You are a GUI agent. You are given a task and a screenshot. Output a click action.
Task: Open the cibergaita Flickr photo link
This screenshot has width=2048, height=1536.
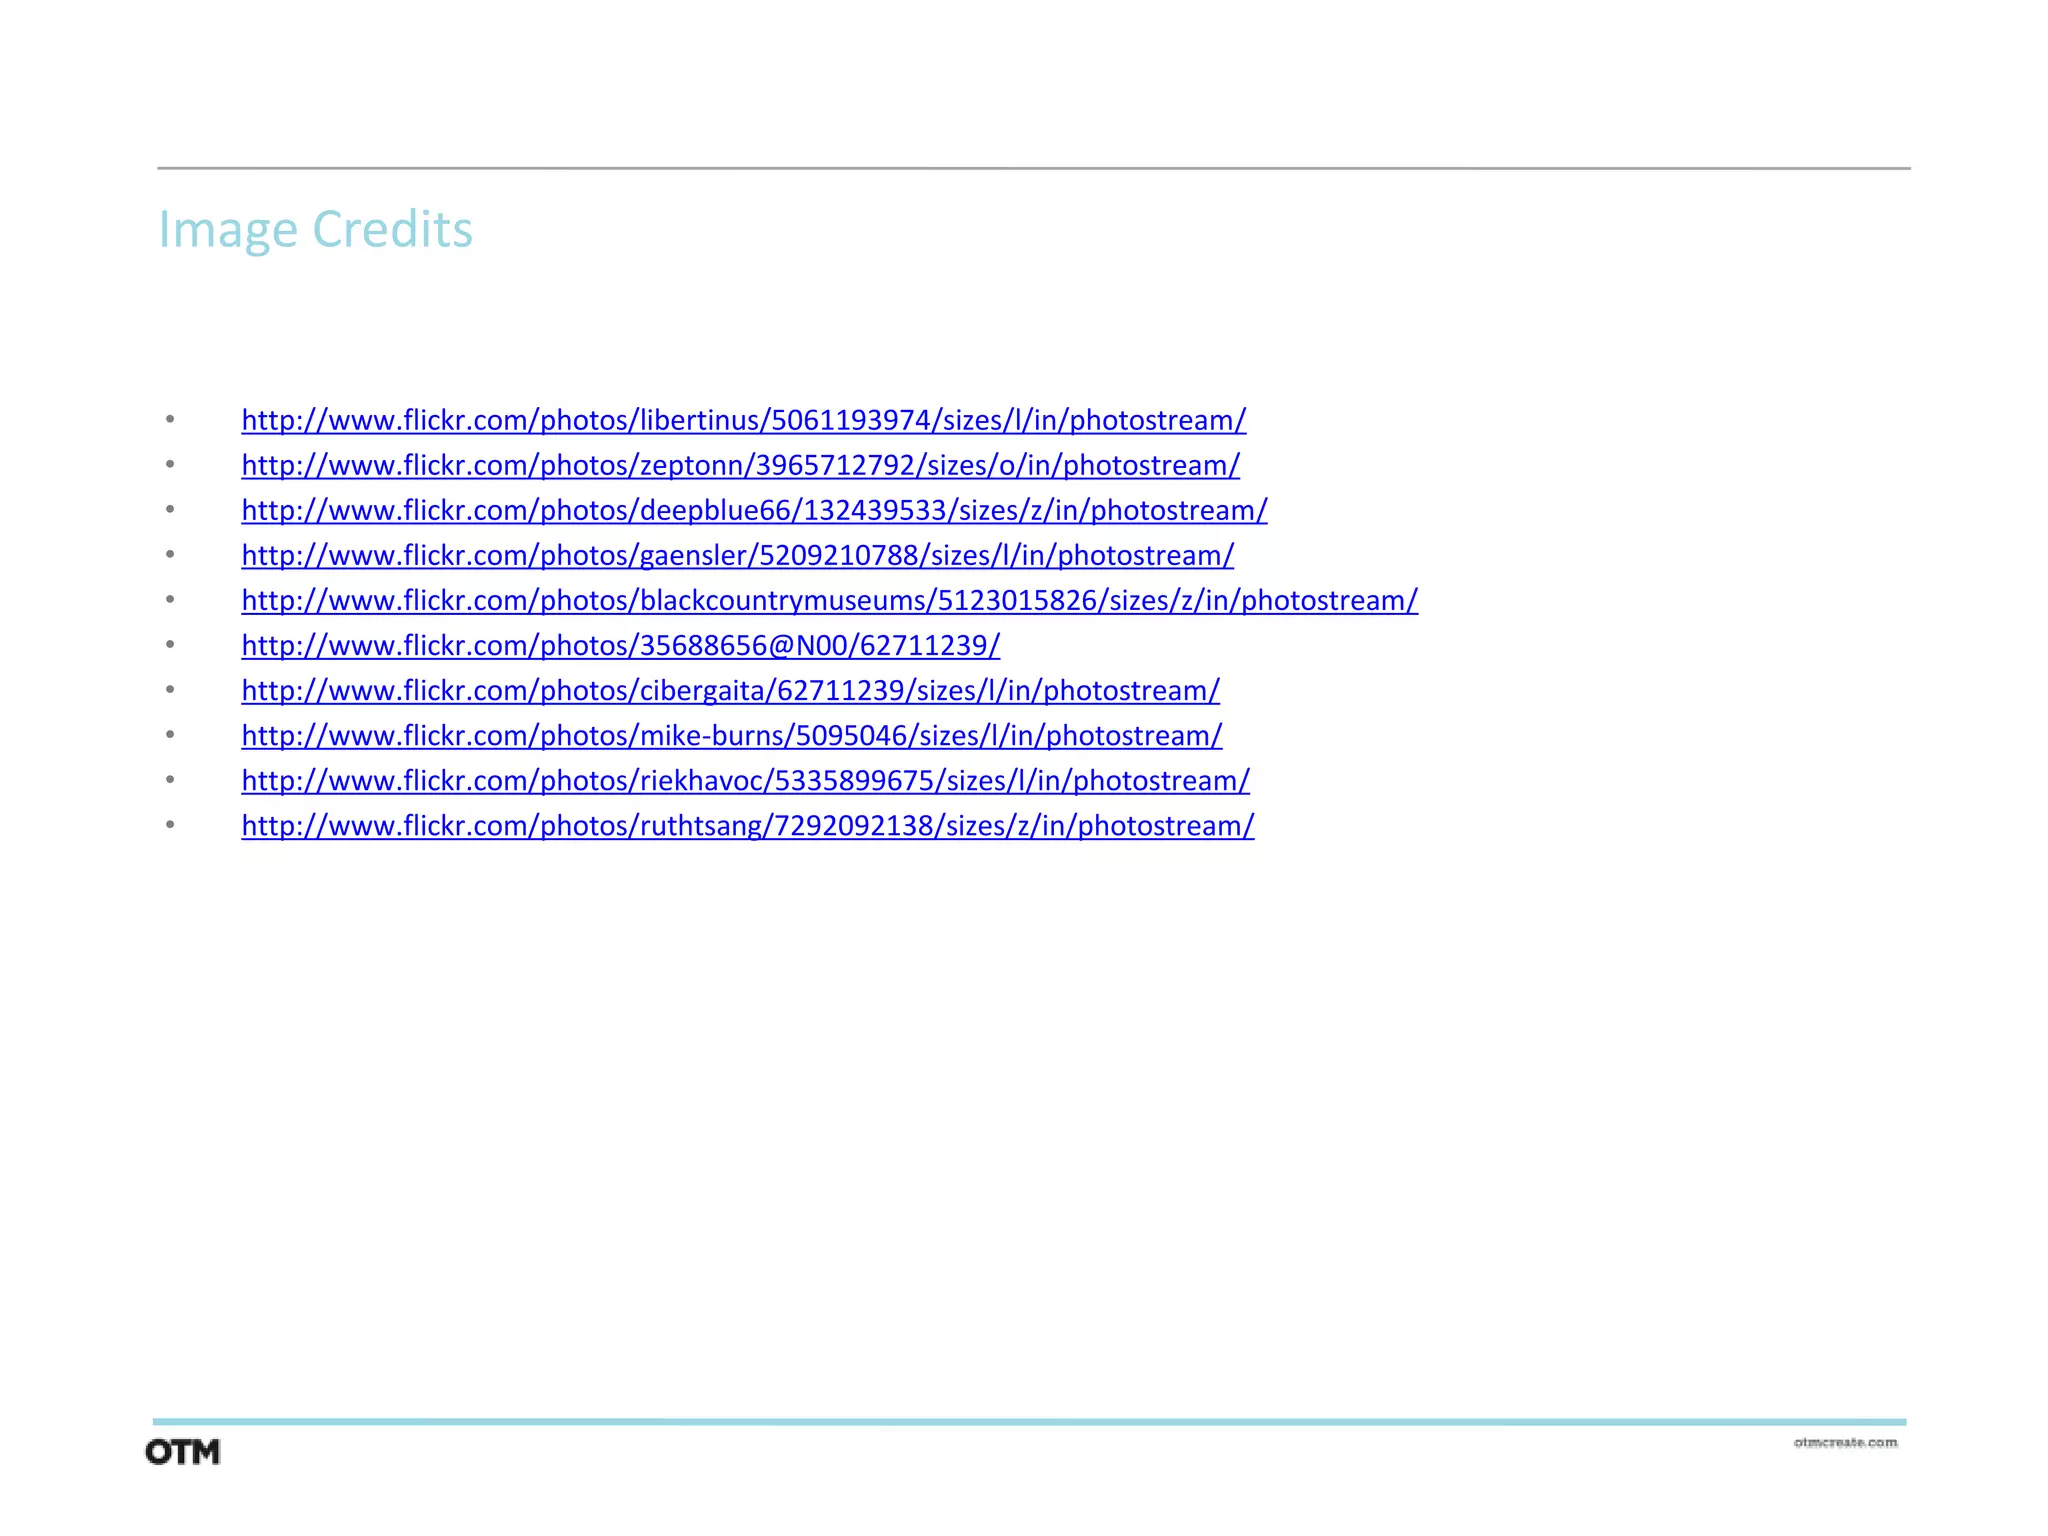pyautogui.click(x=730, y=690)
